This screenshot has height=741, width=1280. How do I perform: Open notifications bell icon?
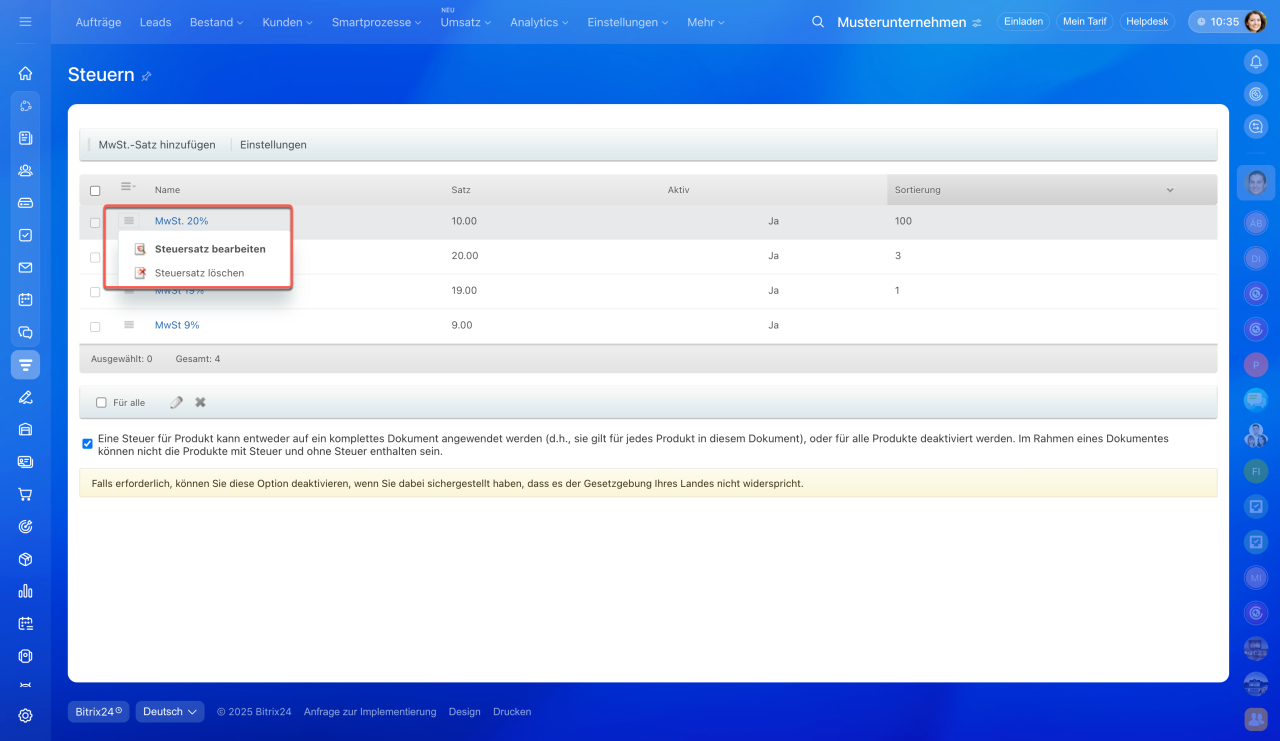pos(1256,62)
